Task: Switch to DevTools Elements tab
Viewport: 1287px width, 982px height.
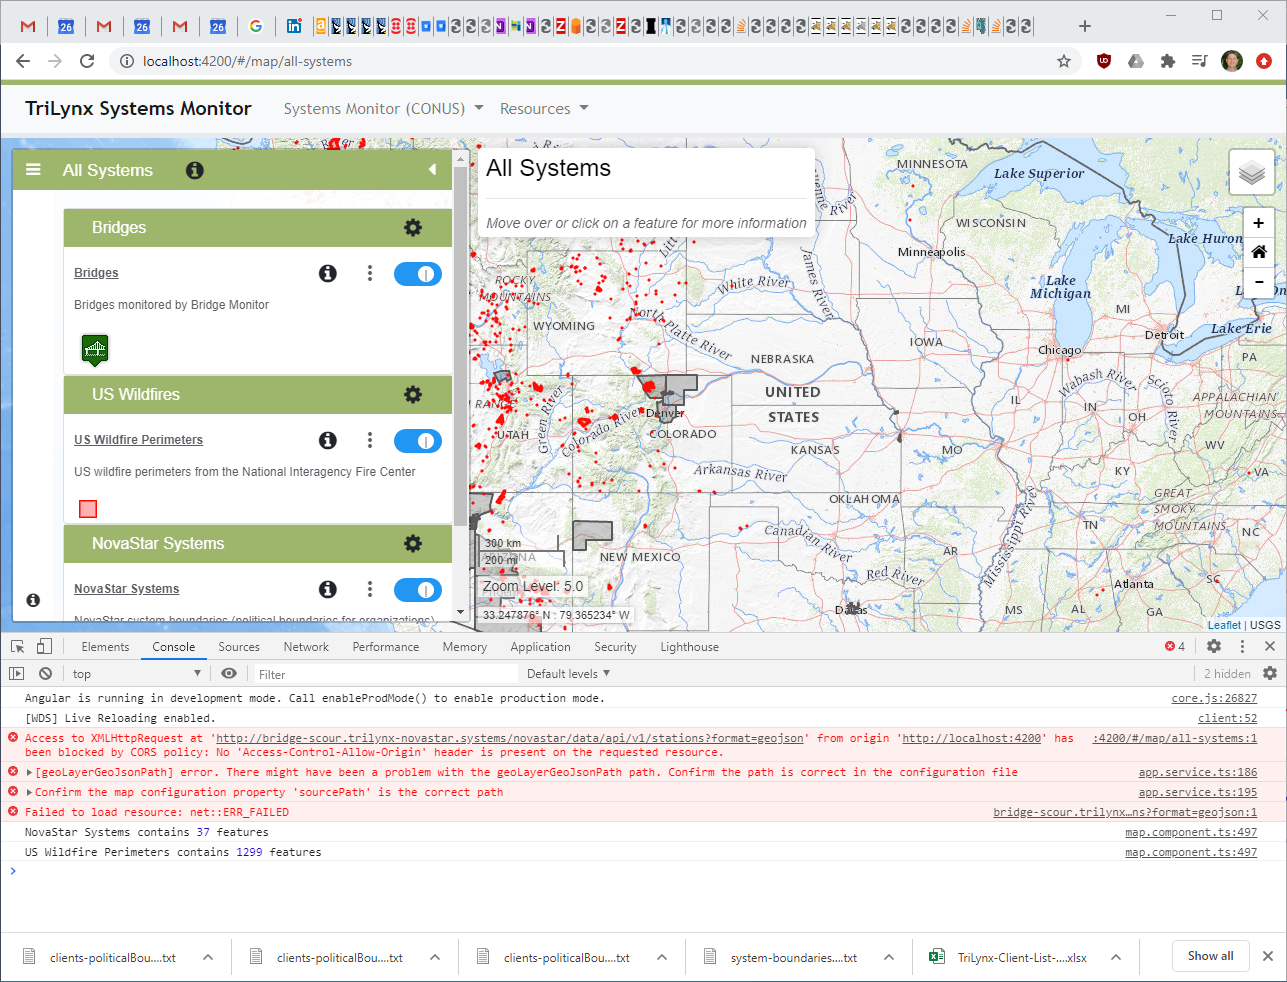Action: [105, 647]
